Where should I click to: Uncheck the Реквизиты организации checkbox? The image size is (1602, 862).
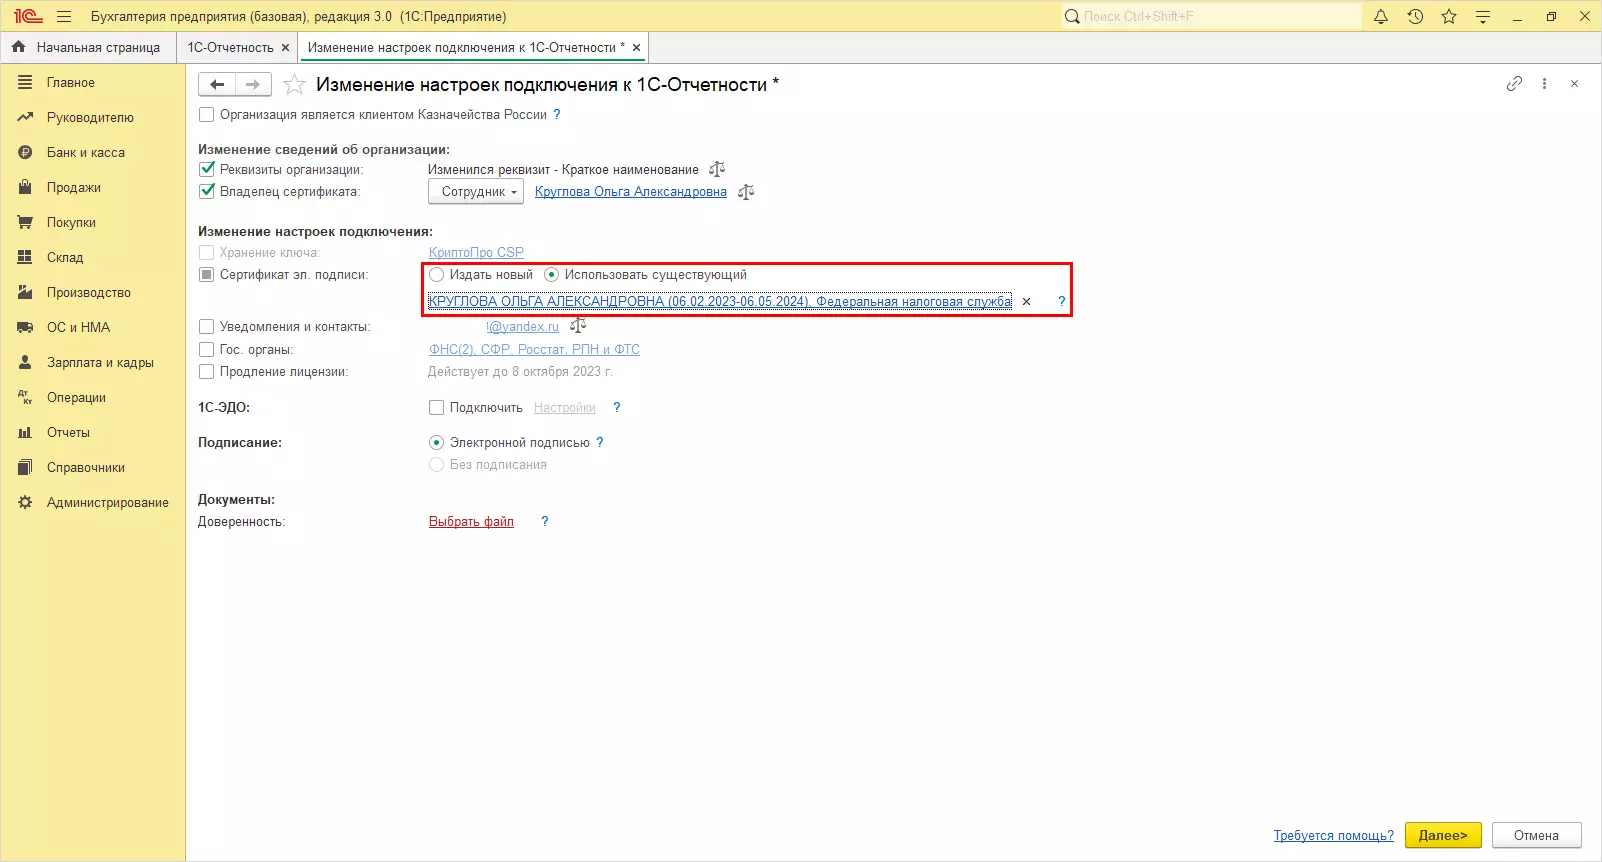point(207,169)
